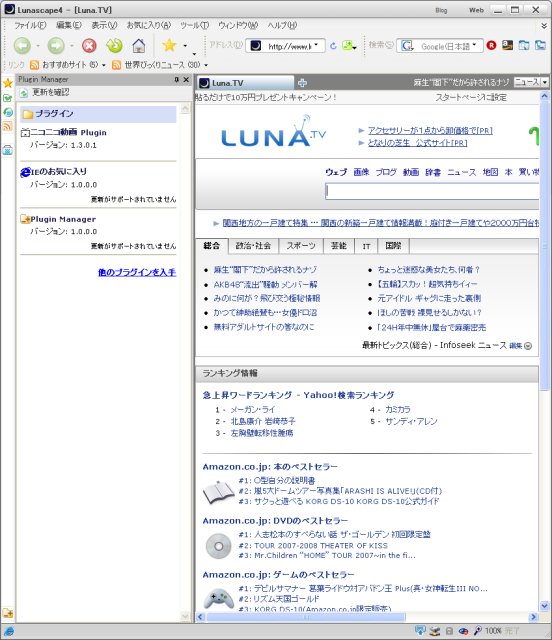Open the star Favorites sidebar panel icon
The image size is (552, 640).
pos(8,83)
